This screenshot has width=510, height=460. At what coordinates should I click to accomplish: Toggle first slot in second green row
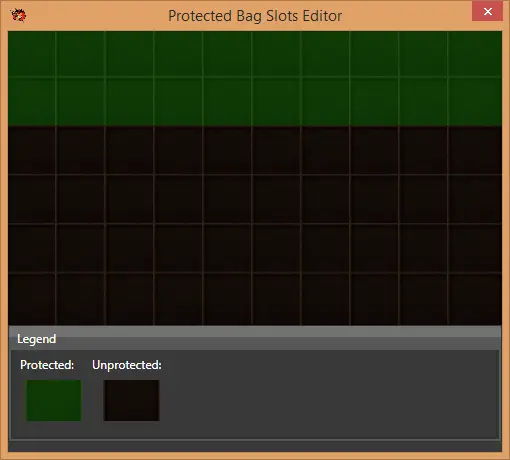(32, 102)
